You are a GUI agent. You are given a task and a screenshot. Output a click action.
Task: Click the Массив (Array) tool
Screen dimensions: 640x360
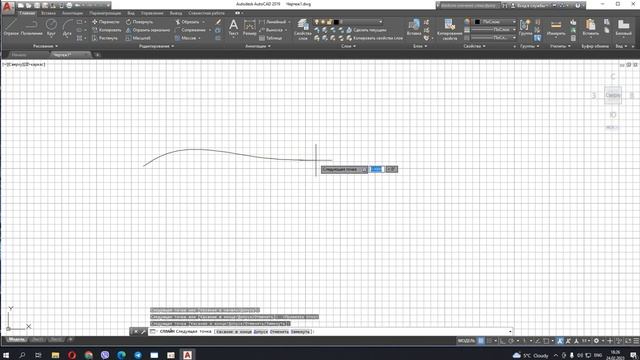(x=186, y=38)
